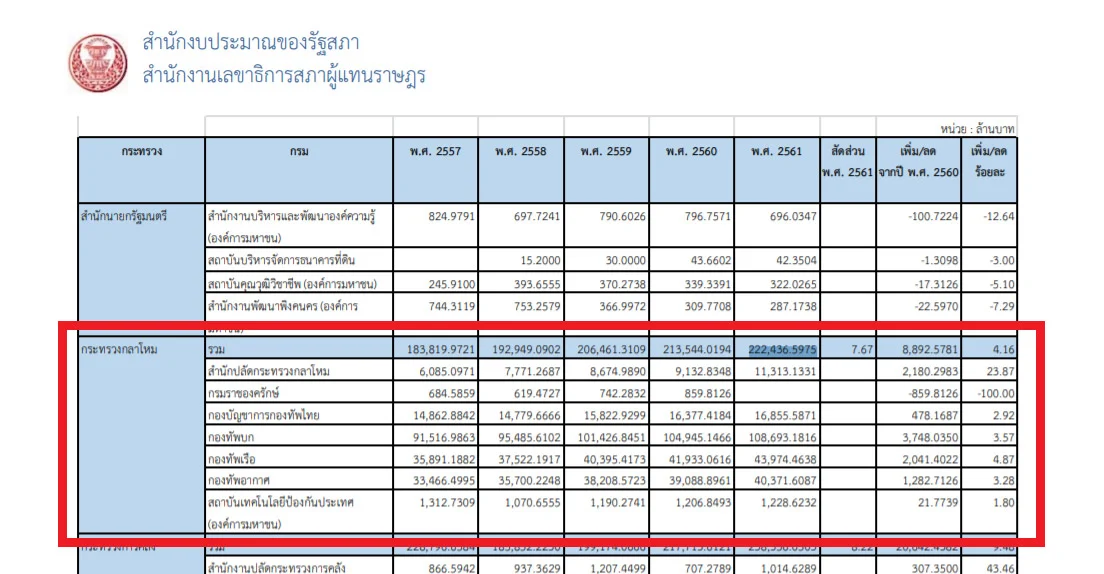Click the value 1,228.6232
The height and width of the screenshot is (574, 1104).
pos(788,502)
